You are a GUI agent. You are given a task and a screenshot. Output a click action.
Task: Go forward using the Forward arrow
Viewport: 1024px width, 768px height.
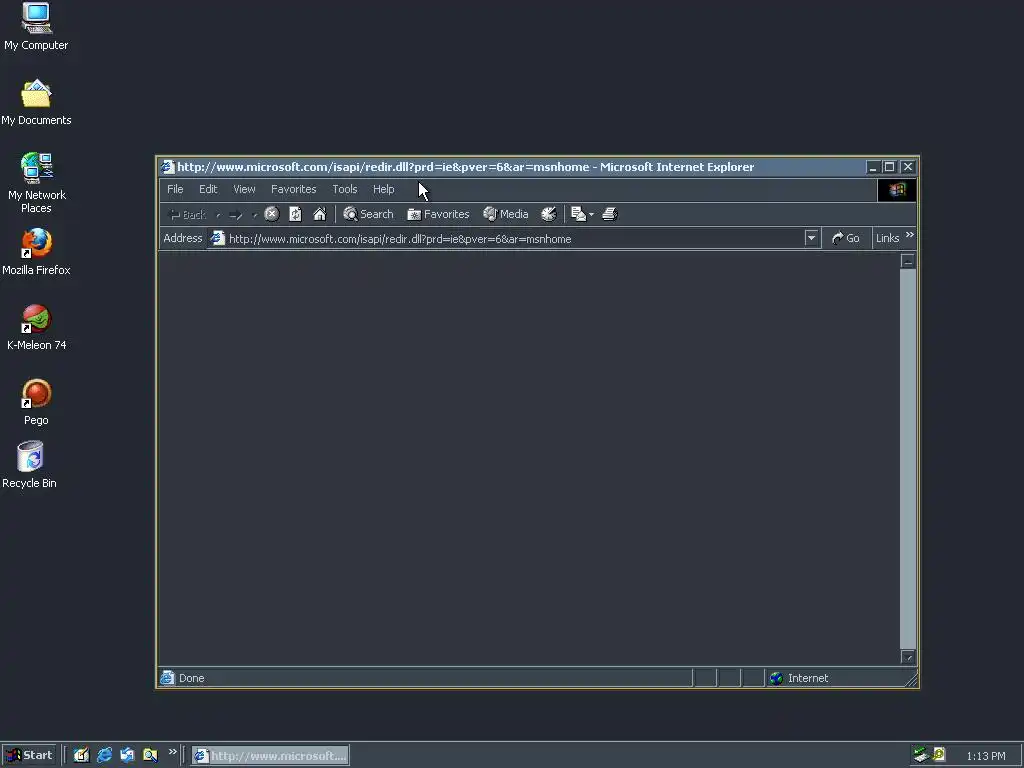[x=236, y=215]
